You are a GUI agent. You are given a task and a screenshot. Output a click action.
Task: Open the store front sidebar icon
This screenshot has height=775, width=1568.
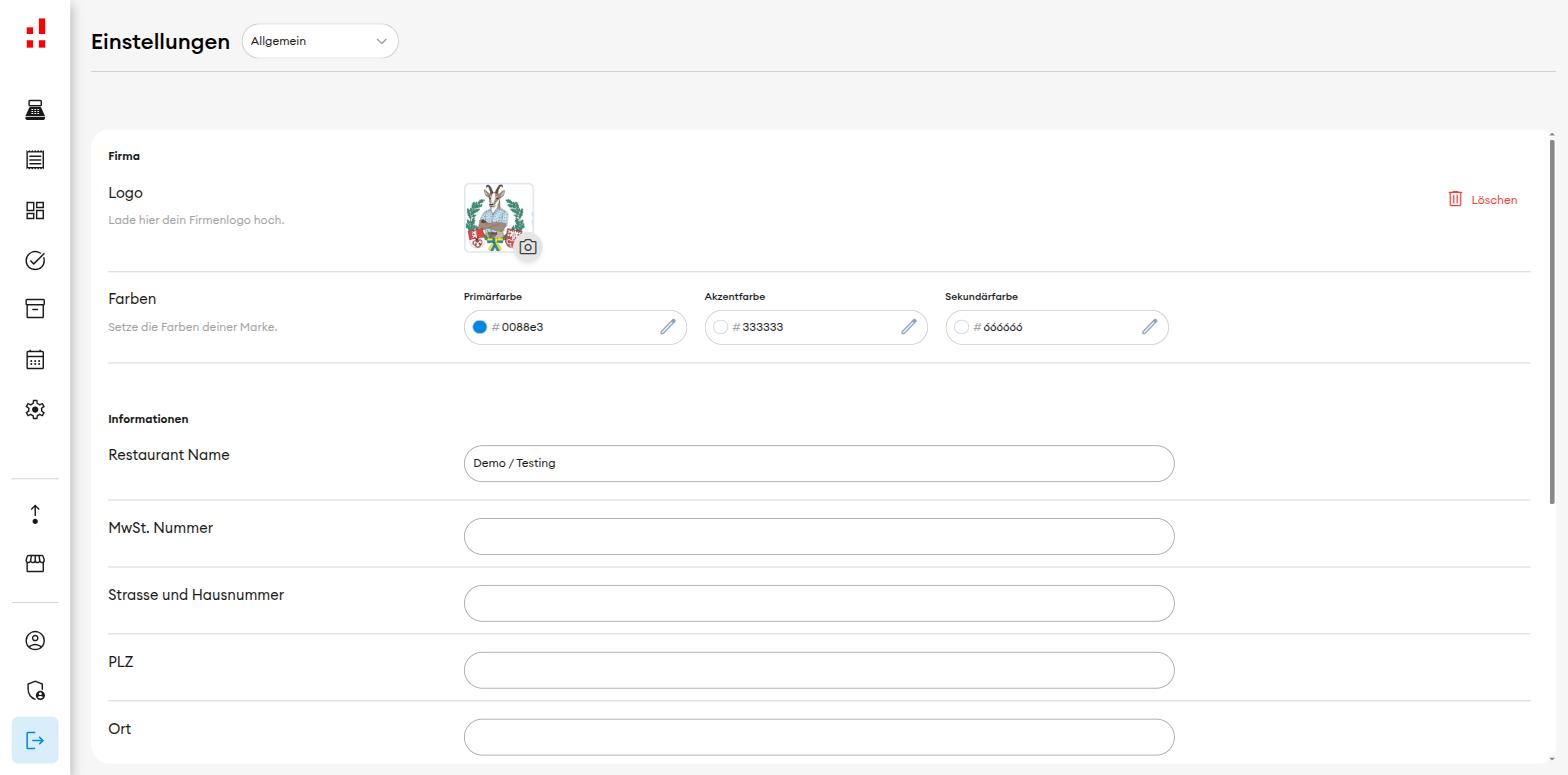click(x=35, y=564)
